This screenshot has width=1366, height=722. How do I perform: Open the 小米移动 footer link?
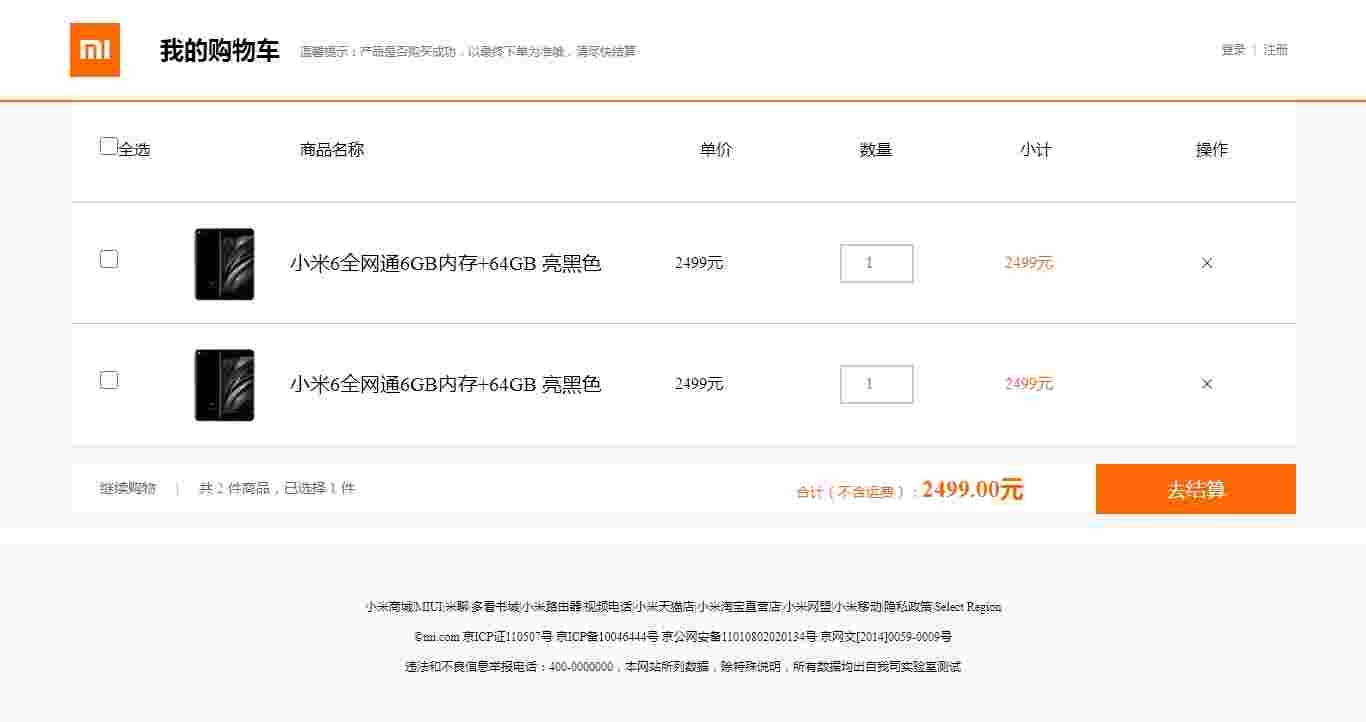859,607
